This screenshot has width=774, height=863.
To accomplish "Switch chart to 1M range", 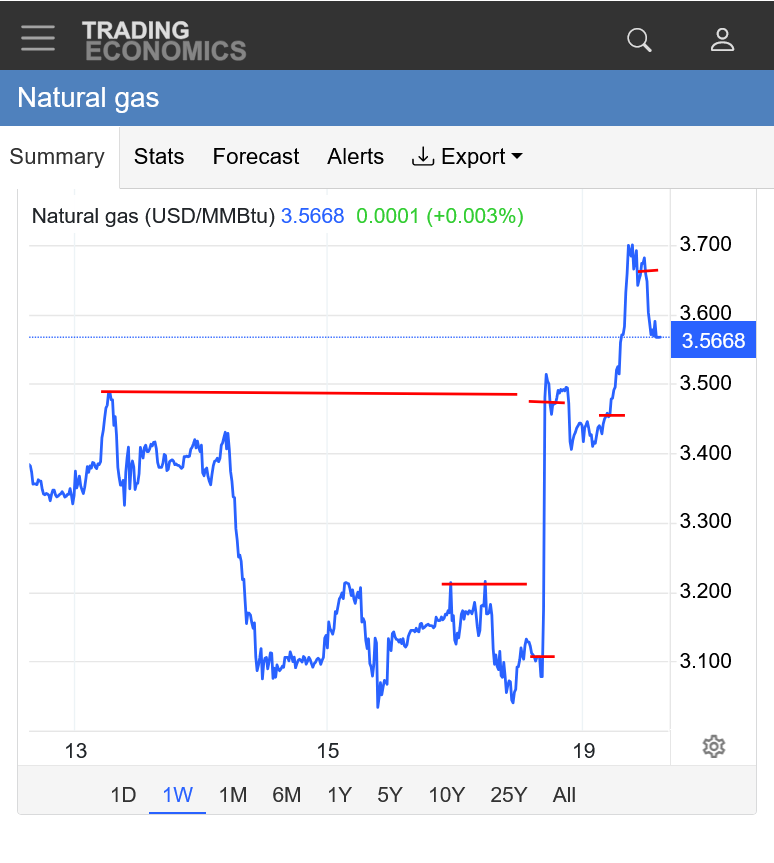I will pos(232,795).
